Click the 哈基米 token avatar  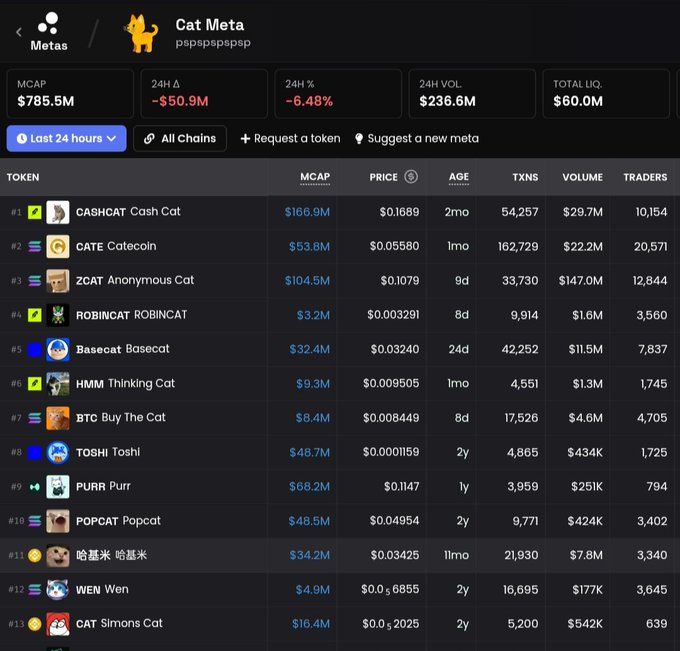tap(58, 555)
